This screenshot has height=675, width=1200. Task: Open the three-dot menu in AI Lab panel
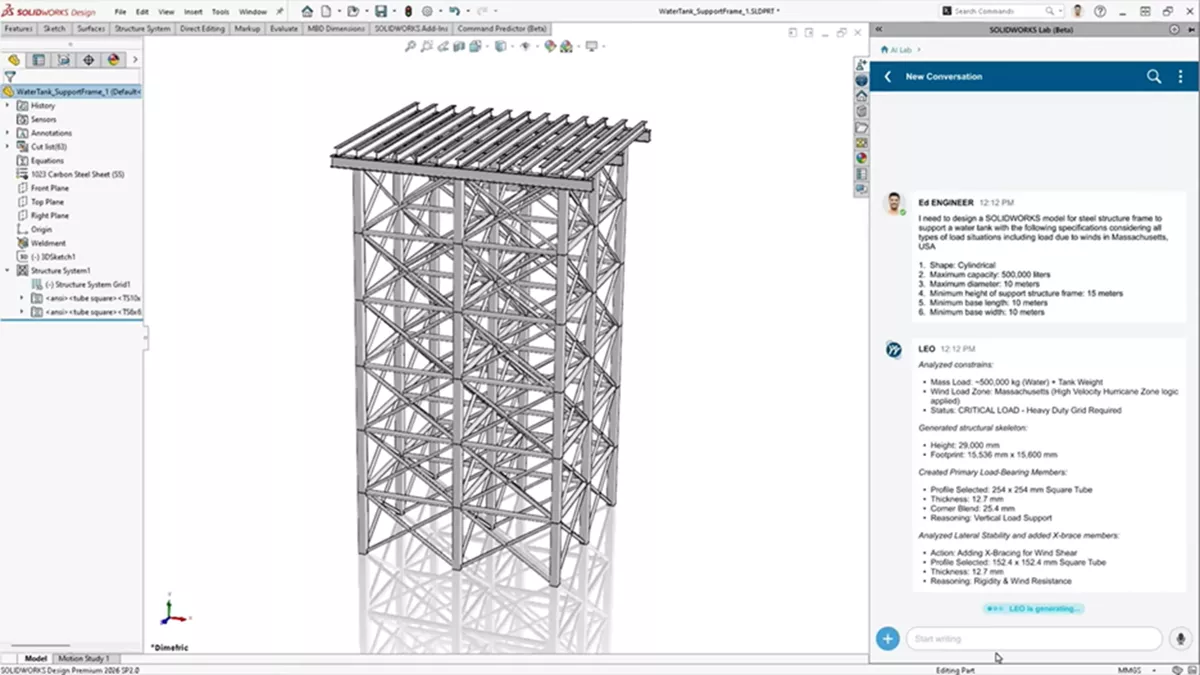click(1180, 76)
